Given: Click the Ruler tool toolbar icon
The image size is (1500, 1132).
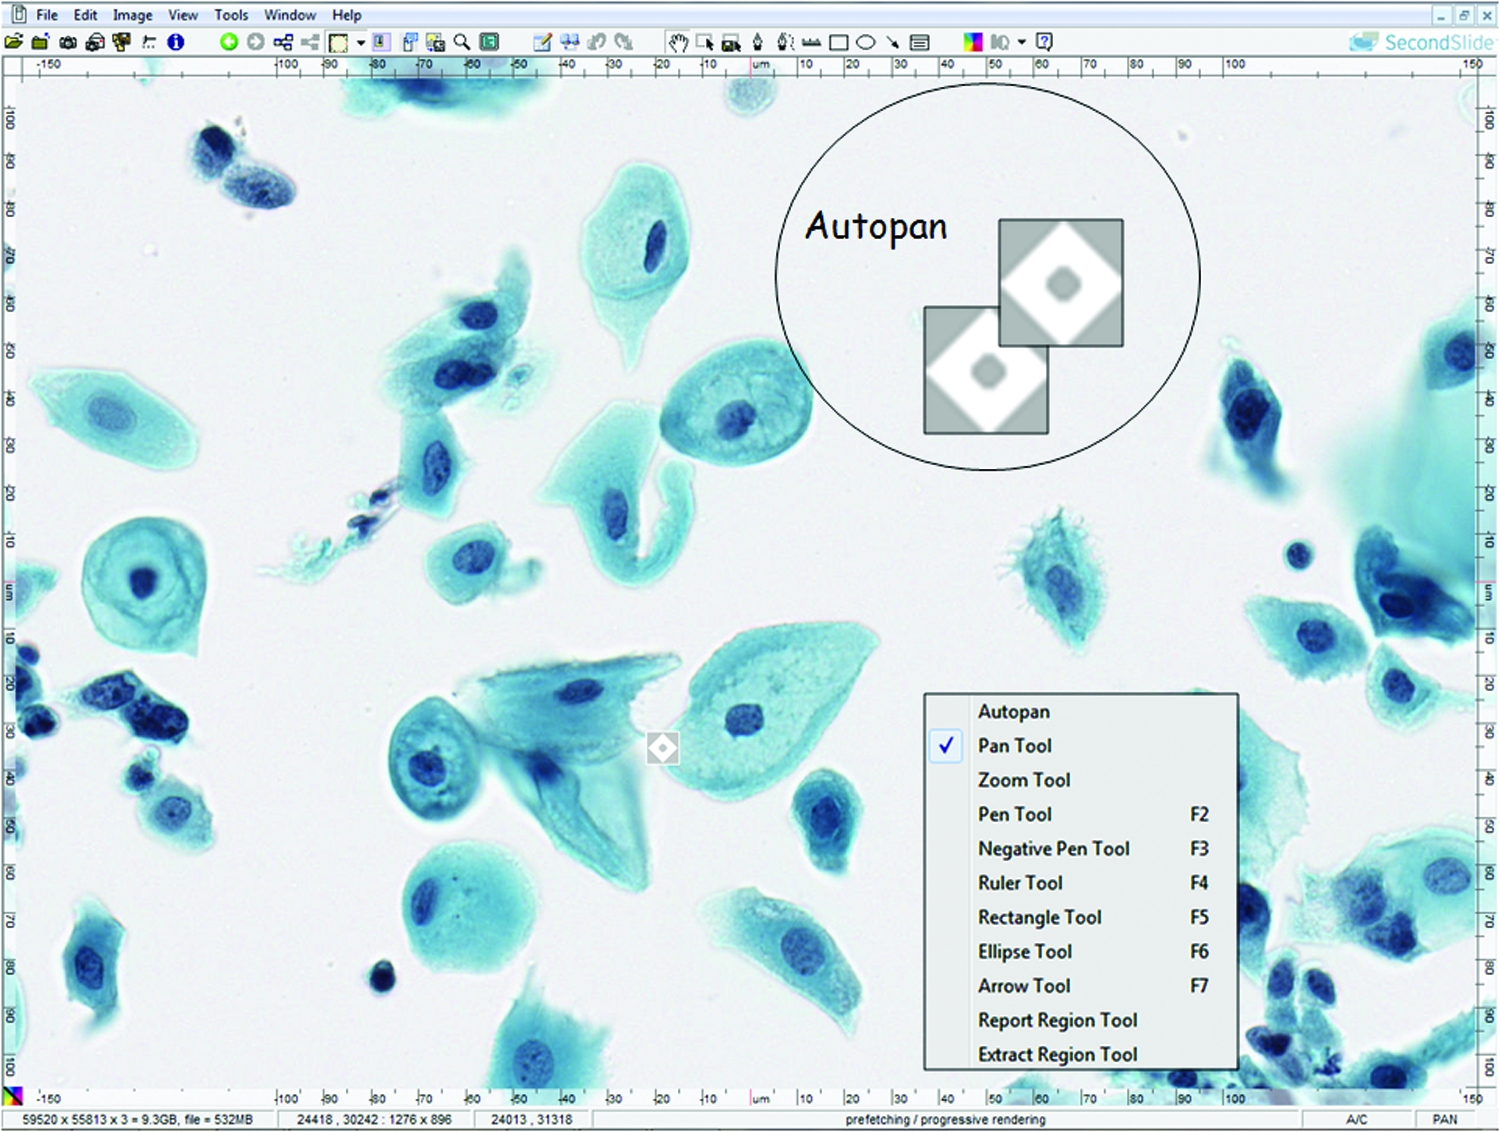Looking at the screenshot, I should pos(812,42).
